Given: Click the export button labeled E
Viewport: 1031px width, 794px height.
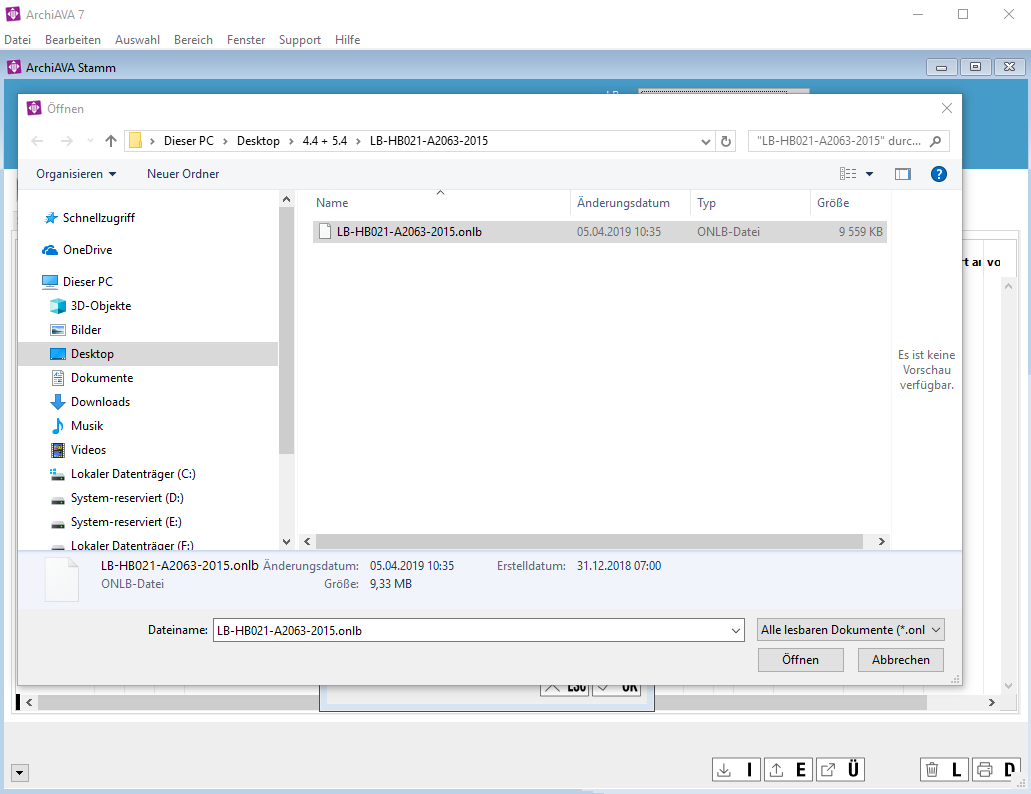Looking at the screenshot, I should click(788, 769).
